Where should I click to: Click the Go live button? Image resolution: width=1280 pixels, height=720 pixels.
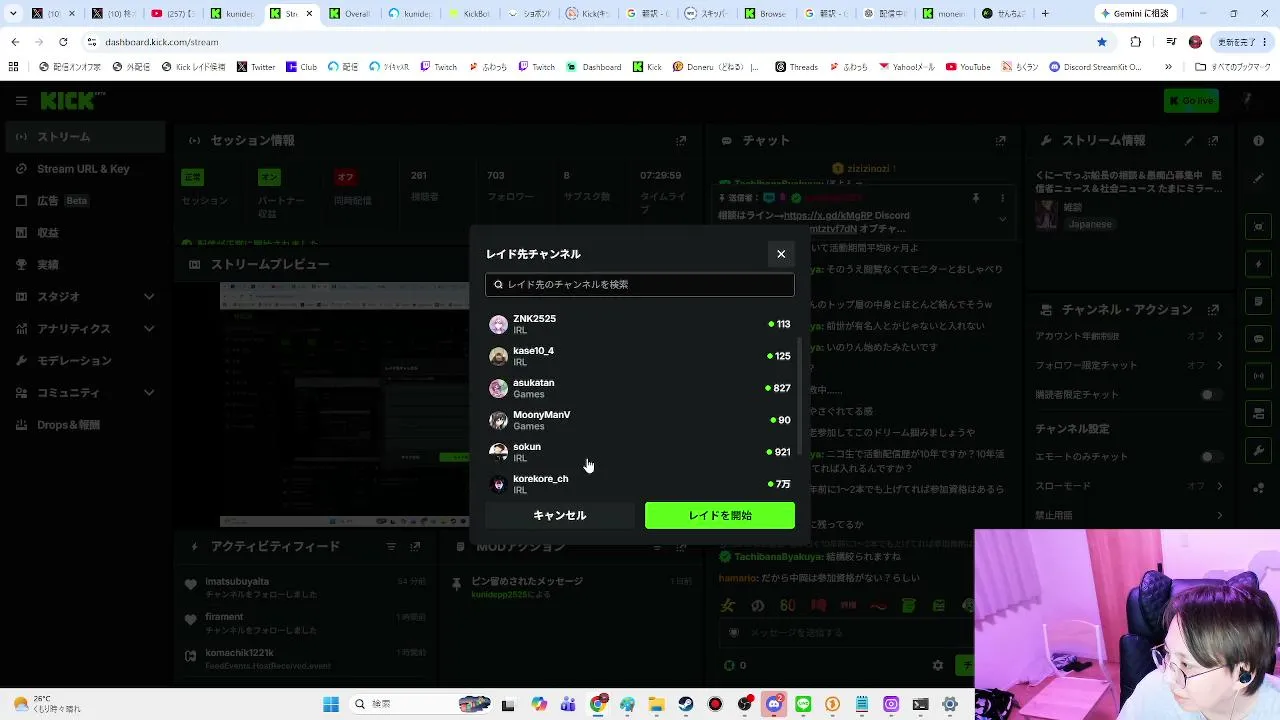[1191, 101]
